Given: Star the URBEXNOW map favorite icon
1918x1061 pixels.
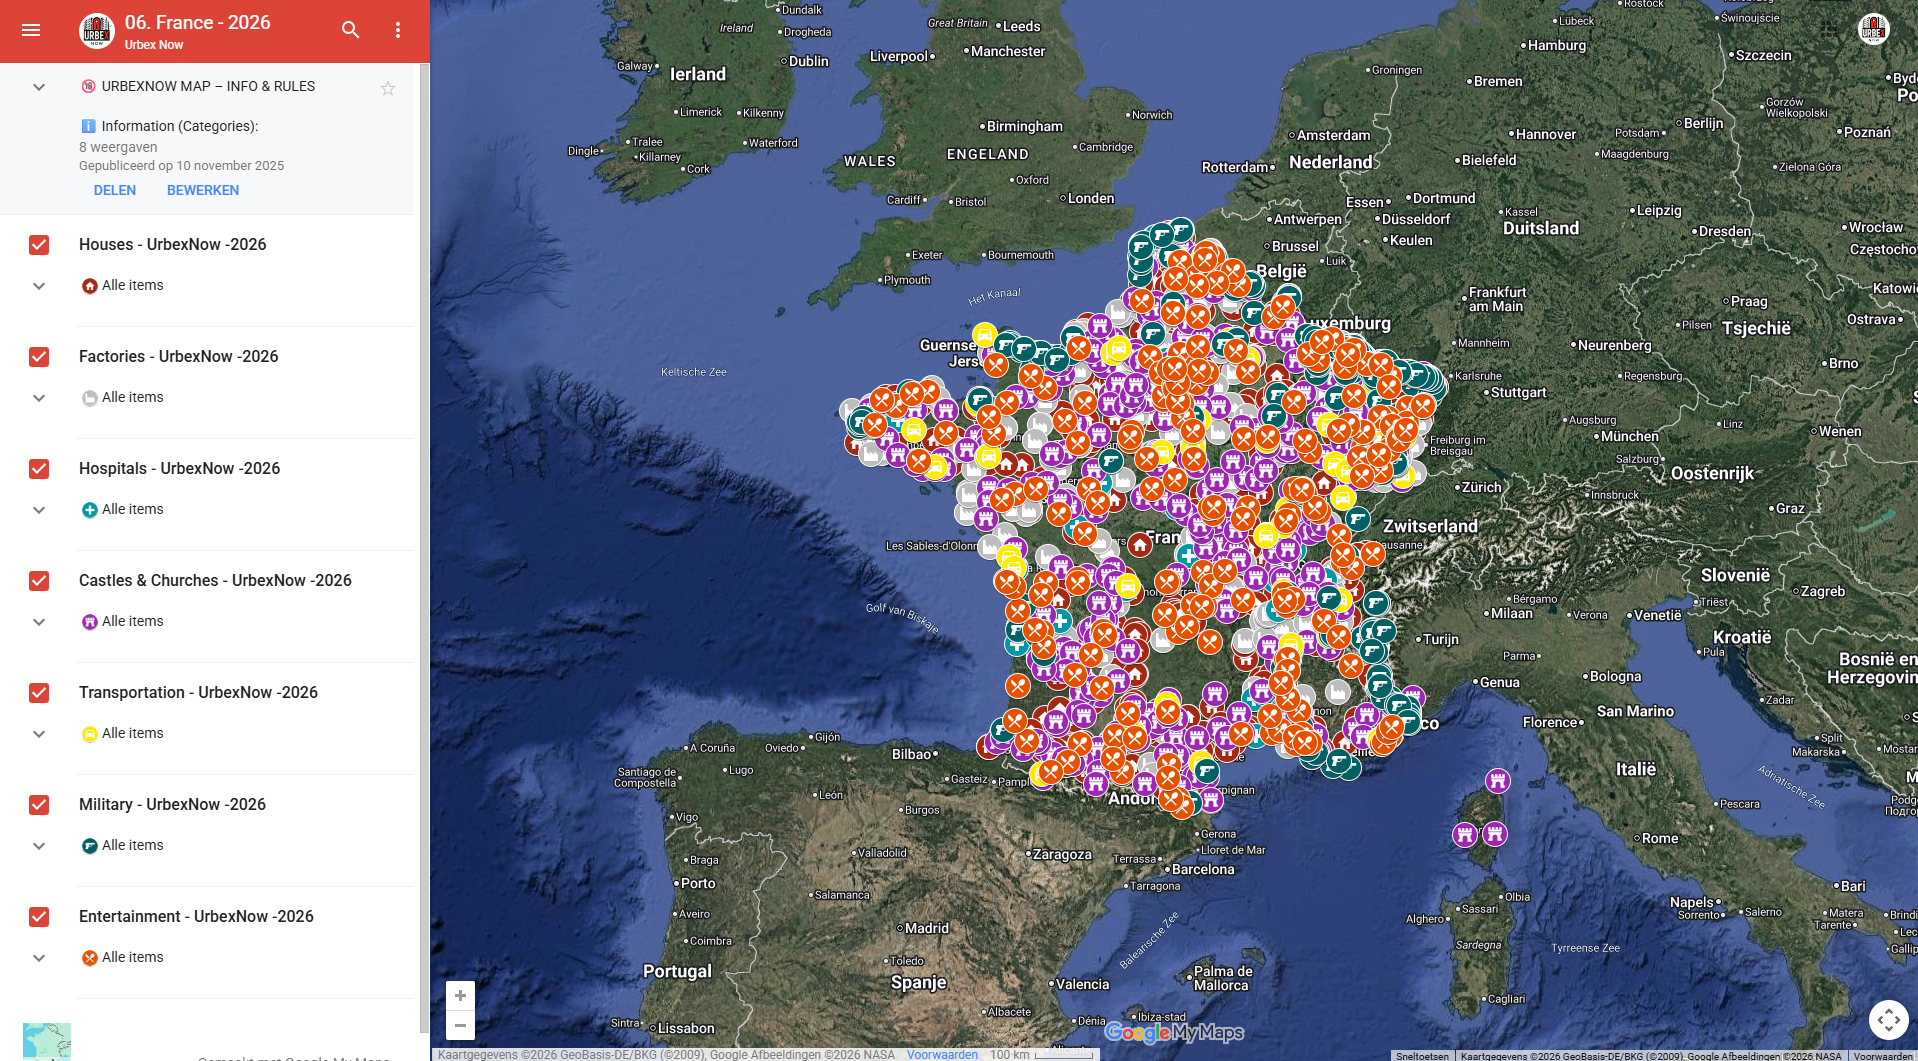Looking at the screenshot, I should click(x=388, y=88).
